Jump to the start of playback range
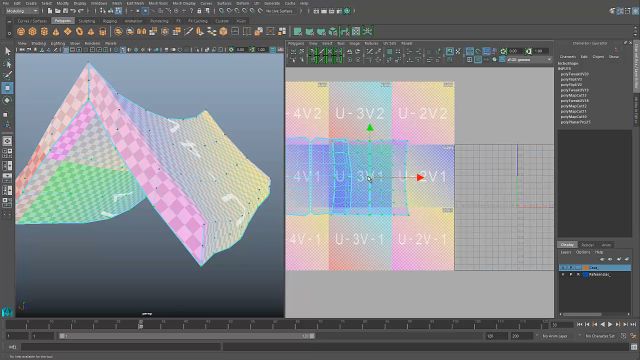The height and width of the screenshot is (360, 640). (580, 324)
